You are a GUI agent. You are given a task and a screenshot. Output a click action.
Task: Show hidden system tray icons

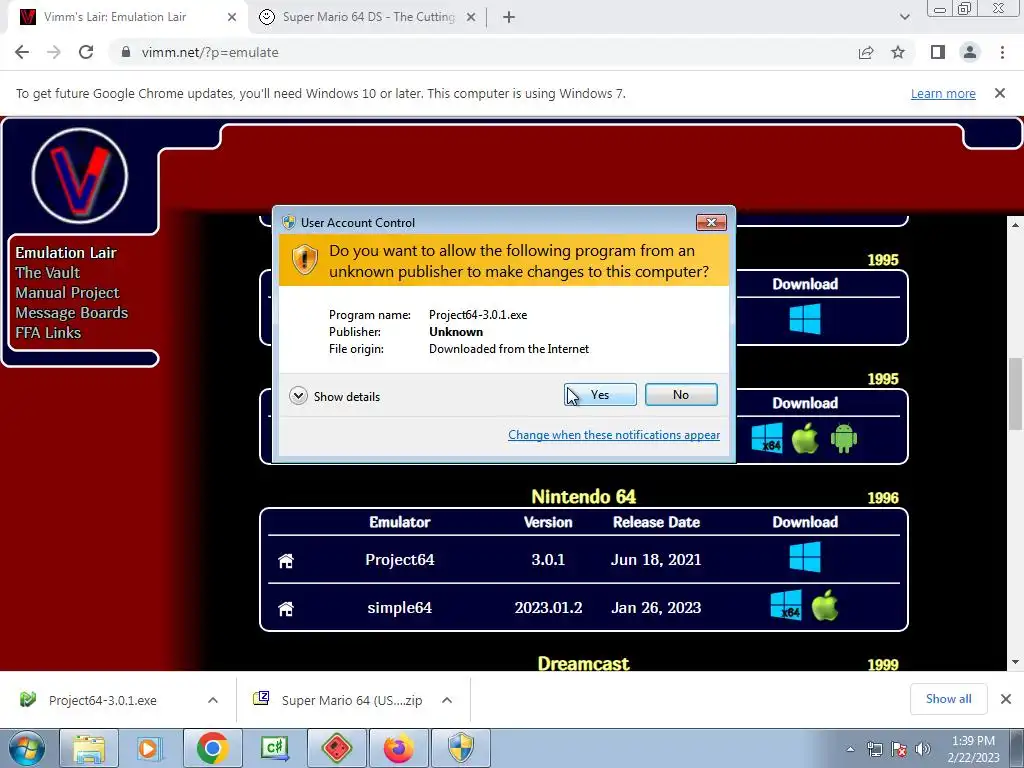(850, 749)
